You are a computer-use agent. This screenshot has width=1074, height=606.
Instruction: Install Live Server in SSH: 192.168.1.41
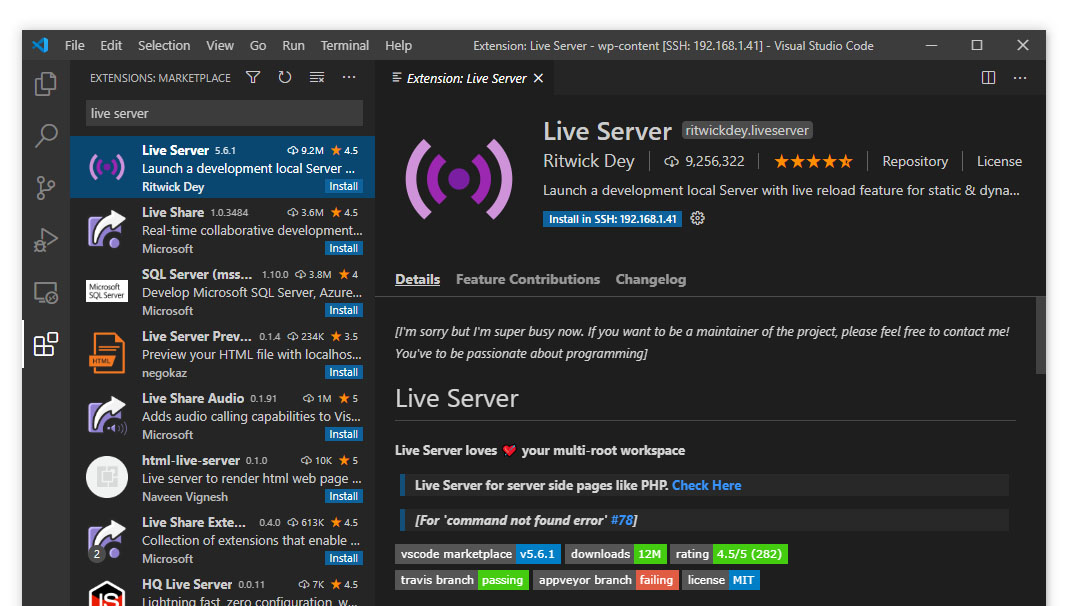[x=612, y=219]
